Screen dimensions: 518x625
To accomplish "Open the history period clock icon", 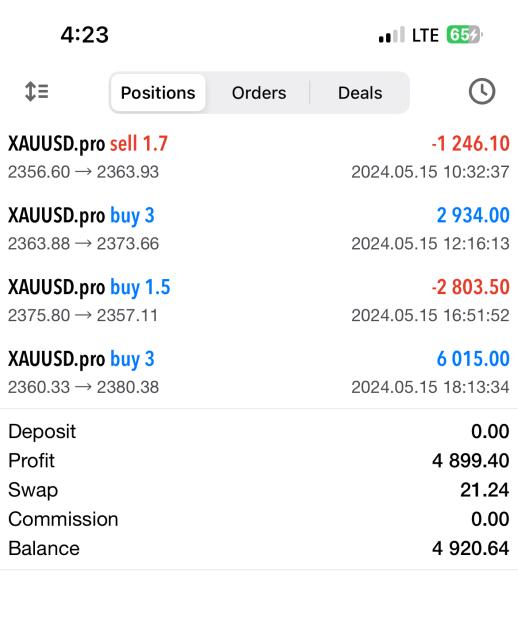I will [482, 92].
